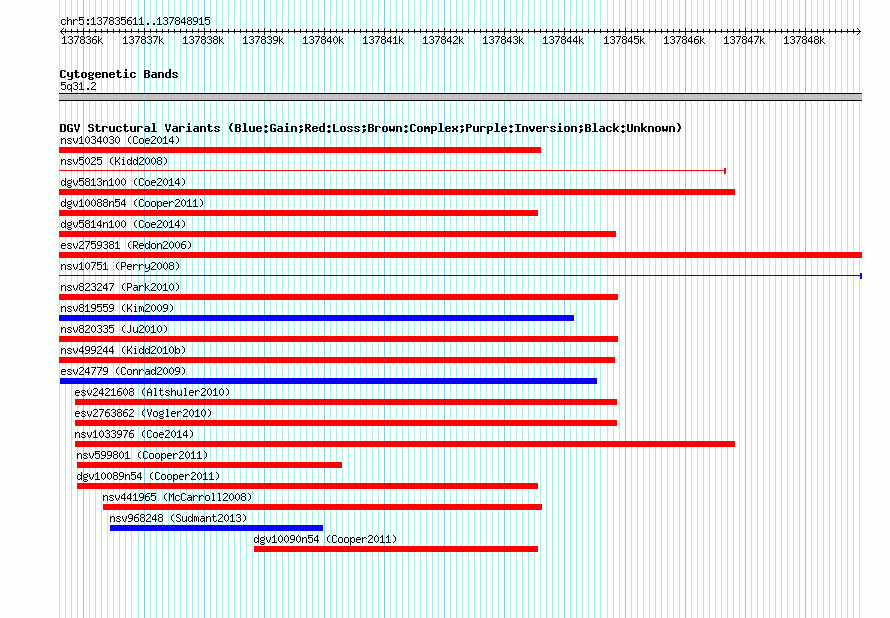
Task: Open dgv5813n100 (Coe2014) label
Action: [x=123, y=182]
